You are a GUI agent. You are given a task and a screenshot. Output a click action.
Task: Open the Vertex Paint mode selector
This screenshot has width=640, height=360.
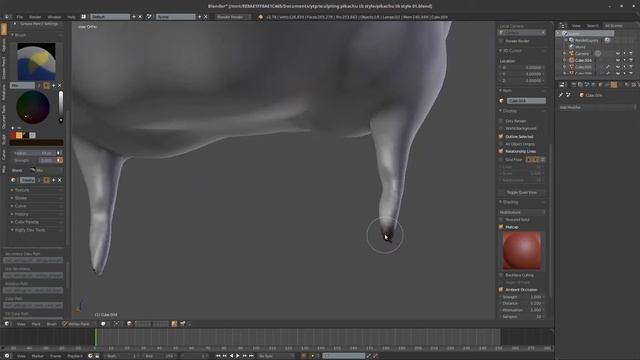coord(79,324)
